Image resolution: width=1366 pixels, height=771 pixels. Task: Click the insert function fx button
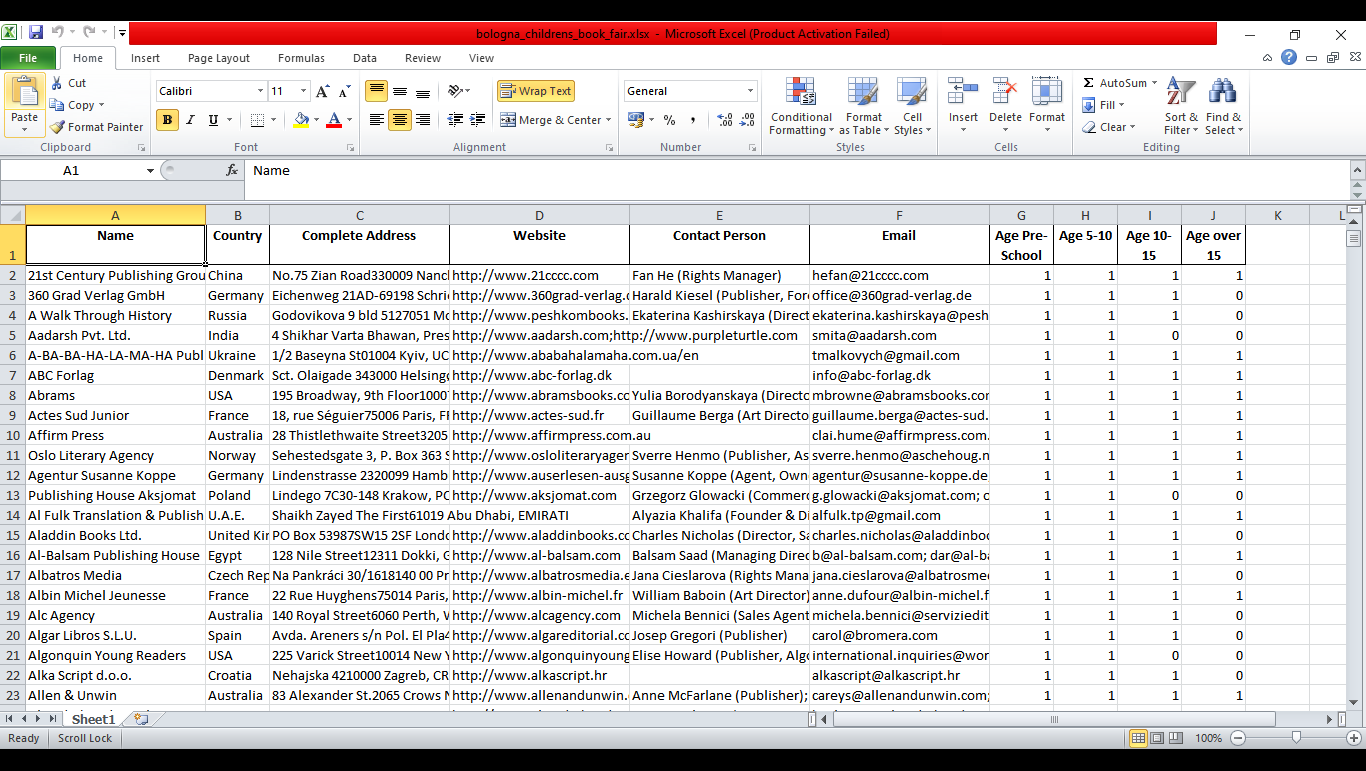(232, 171)
